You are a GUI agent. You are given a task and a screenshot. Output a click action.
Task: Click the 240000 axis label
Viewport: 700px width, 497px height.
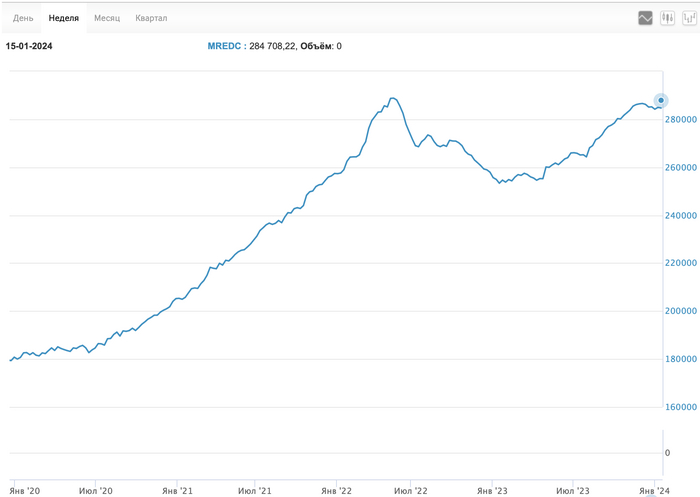[680, 216]
